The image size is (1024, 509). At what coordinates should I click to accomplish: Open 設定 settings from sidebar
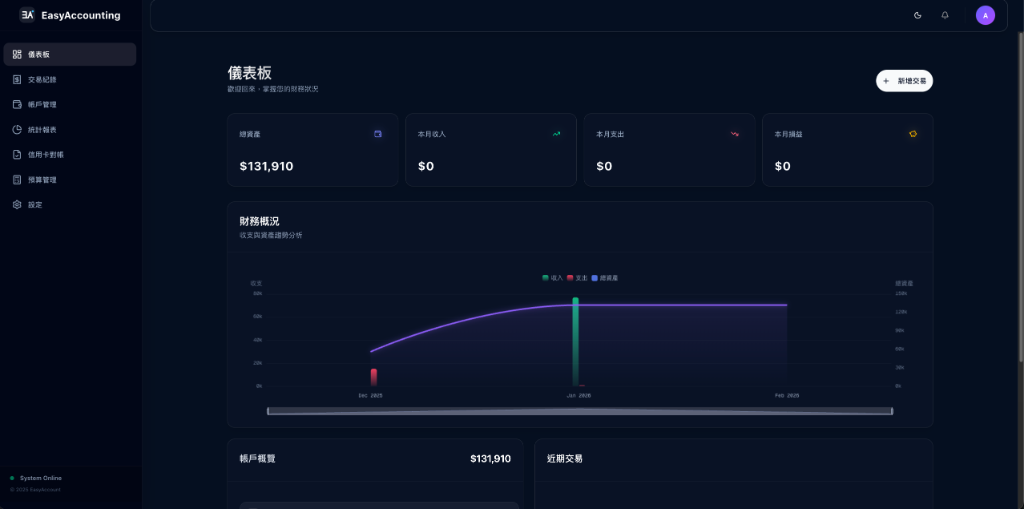tap(70, 205)
